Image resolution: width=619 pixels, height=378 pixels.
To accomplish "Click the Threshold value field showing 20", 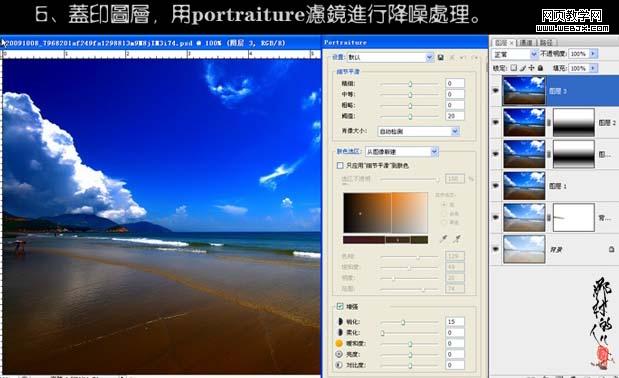I will coord(455,116).
